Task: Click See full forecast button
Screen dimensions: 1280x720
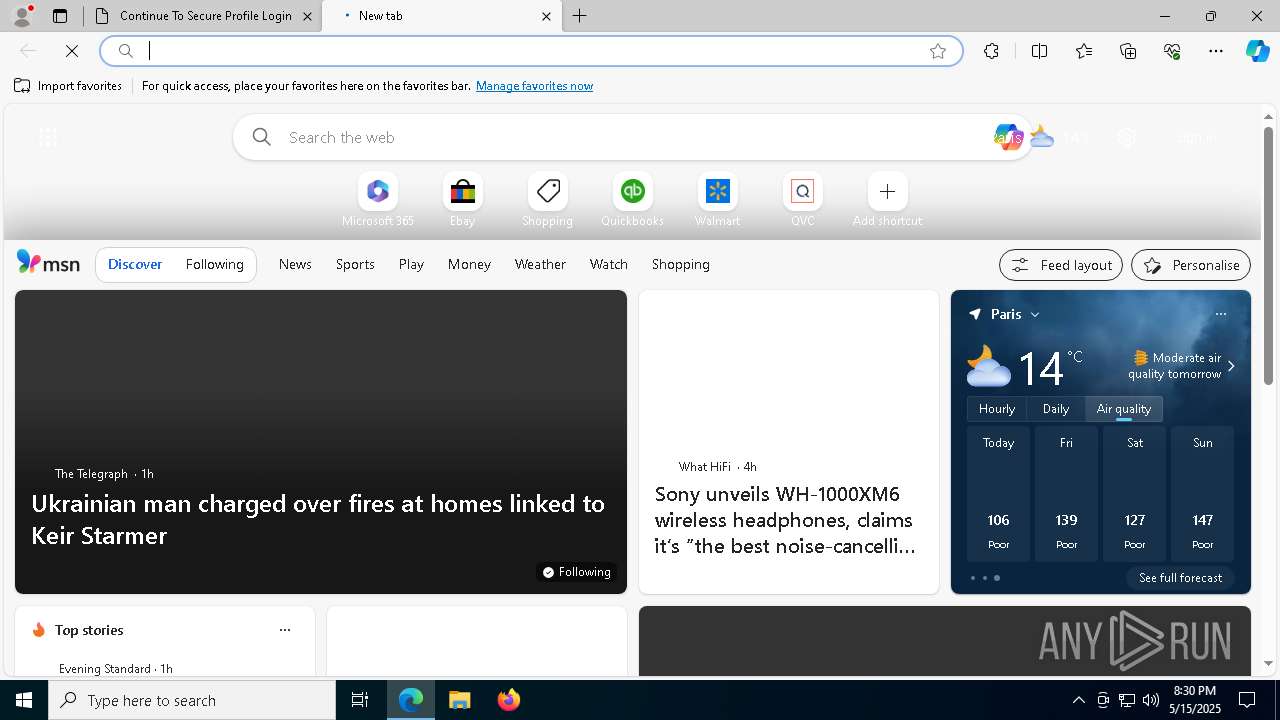Action: pyautogui.click(x=1180, y=578)
